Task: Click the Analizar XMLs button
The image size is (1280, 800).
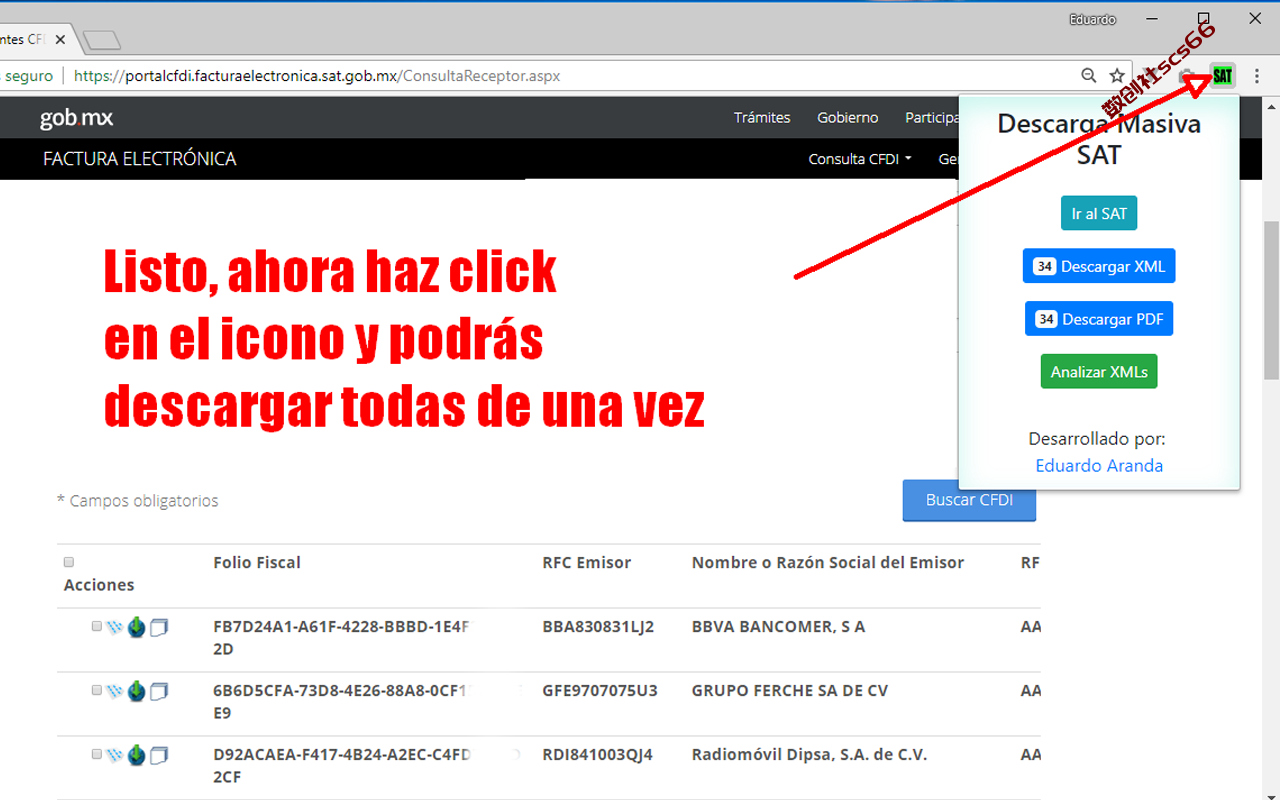Action: tap(1099, 372)
